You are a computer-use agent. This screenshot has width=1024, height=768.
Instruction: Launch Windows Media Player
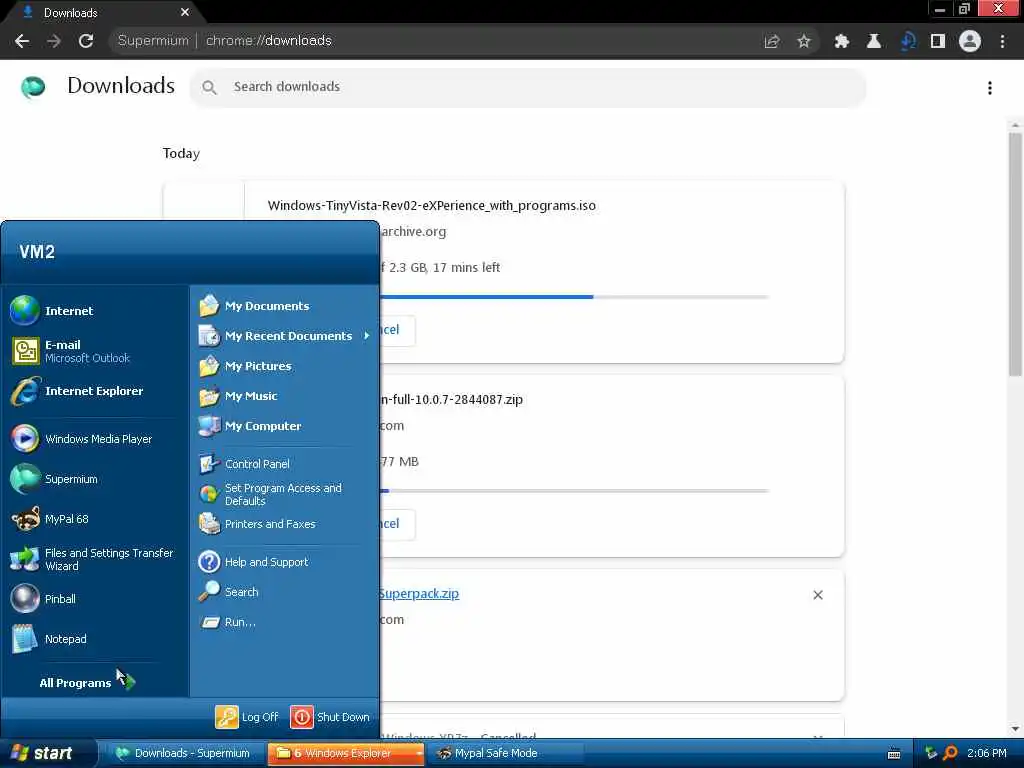pos(82,439)
